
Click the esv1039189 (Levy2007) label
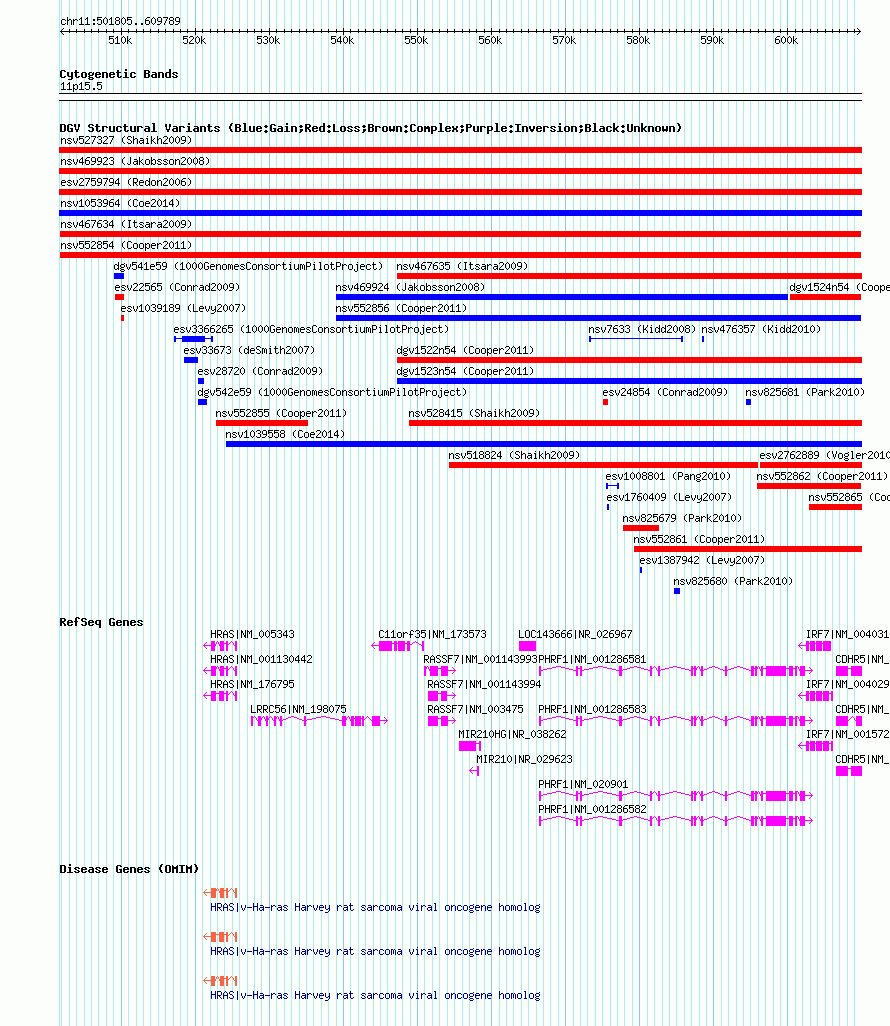(x=183, y=308)
